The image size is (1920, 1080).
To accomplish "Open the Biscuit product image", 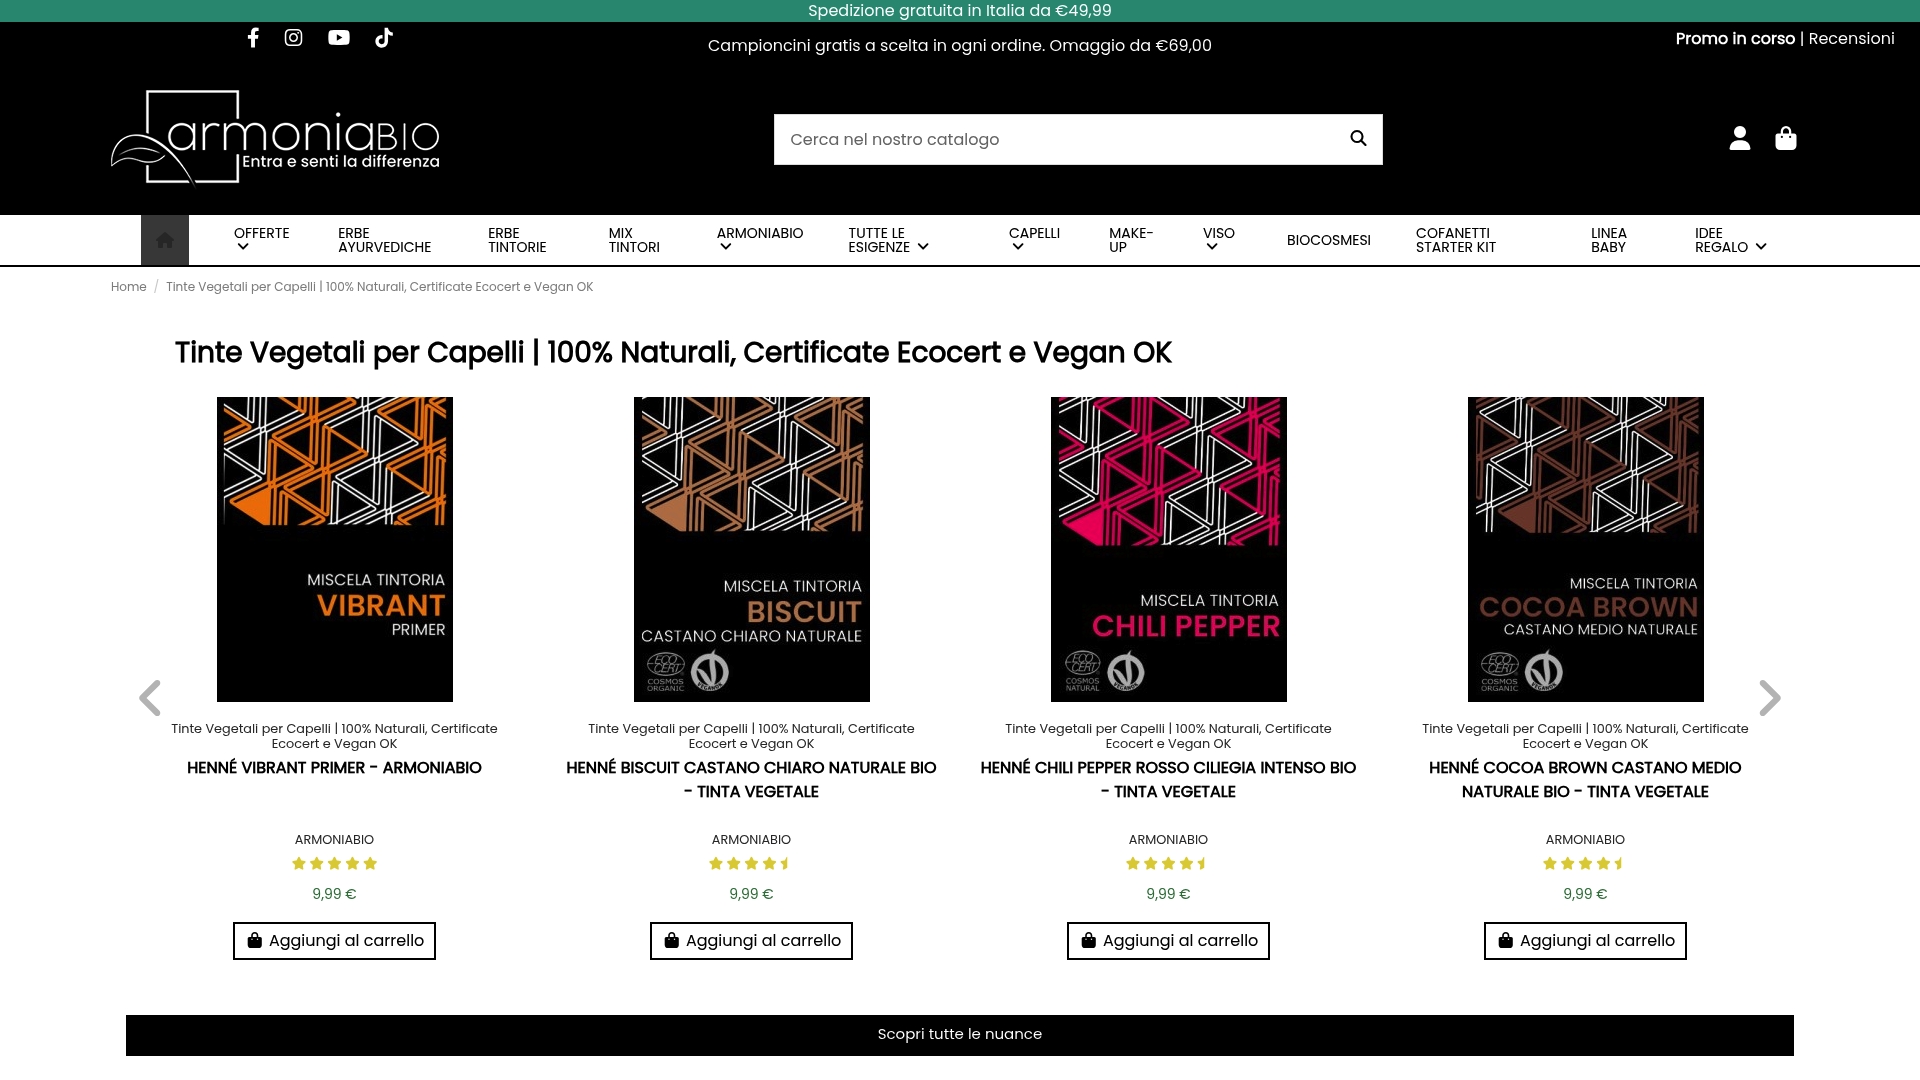I will [x=751, y=549].
